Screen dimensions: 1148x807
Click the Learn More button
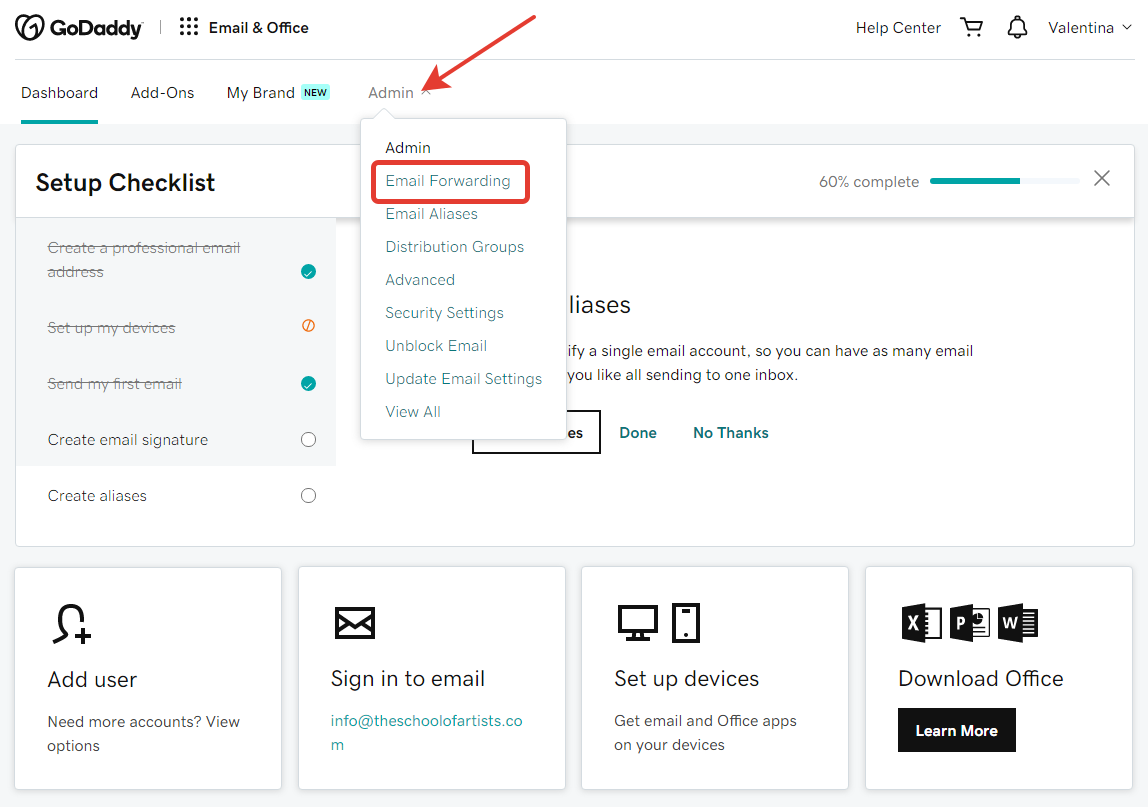click(x=956, y=730)
